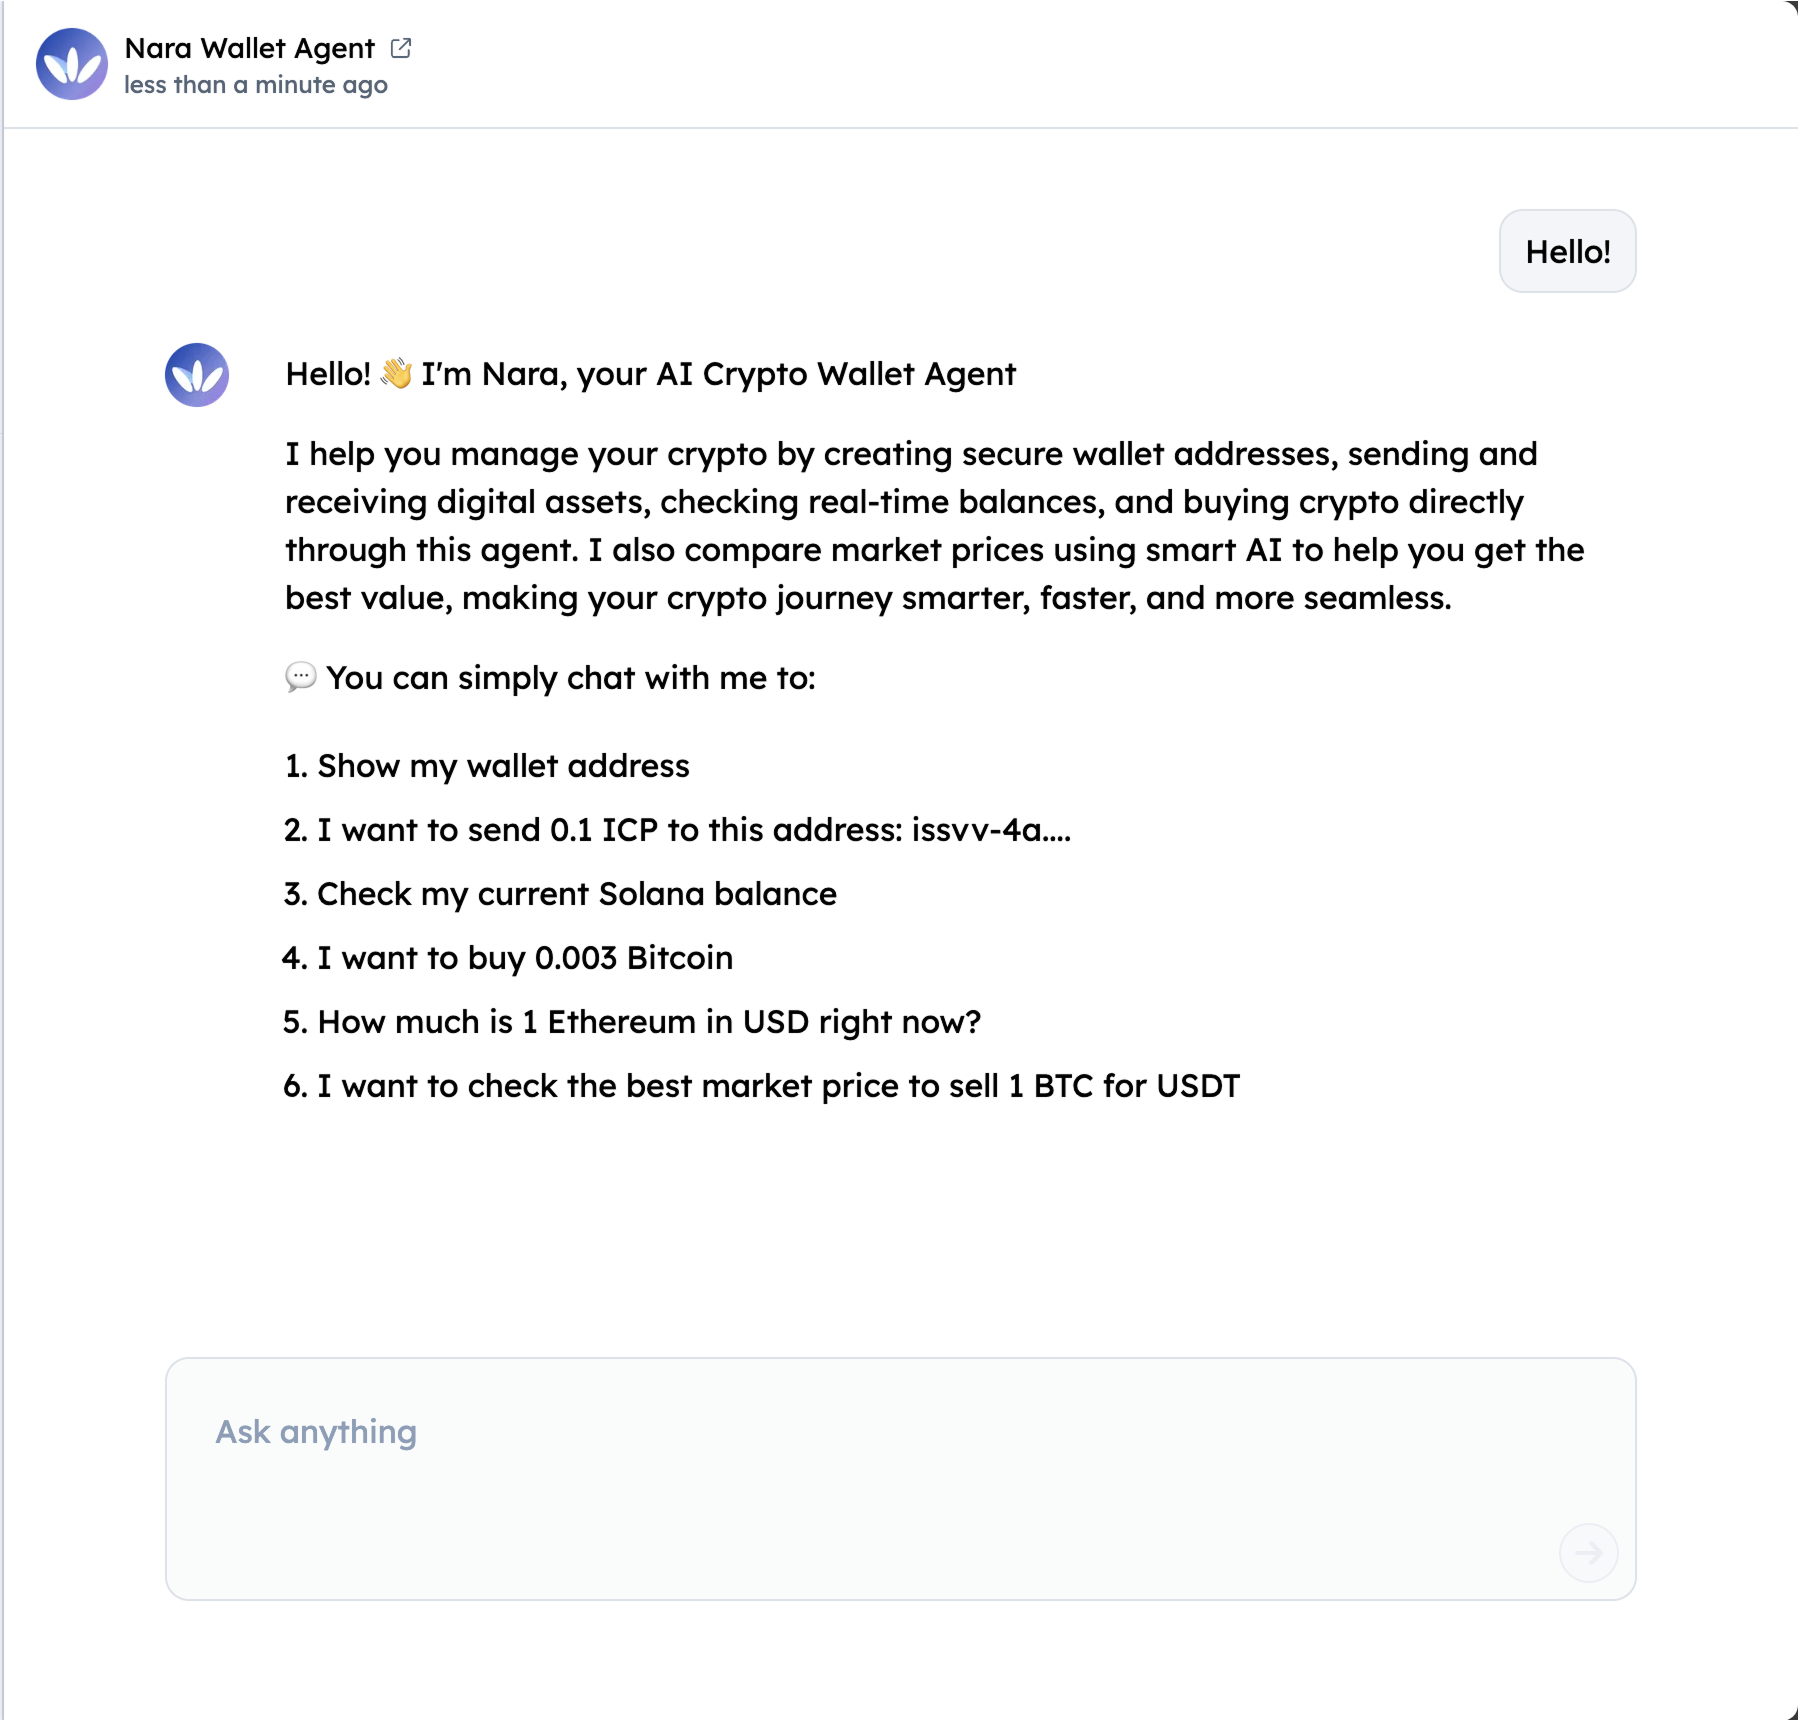This screenshot has width=1798, height=1720.
Task: Click 'How much is 1 Ethereum in USD' line
Action: tap(632, 1021)
